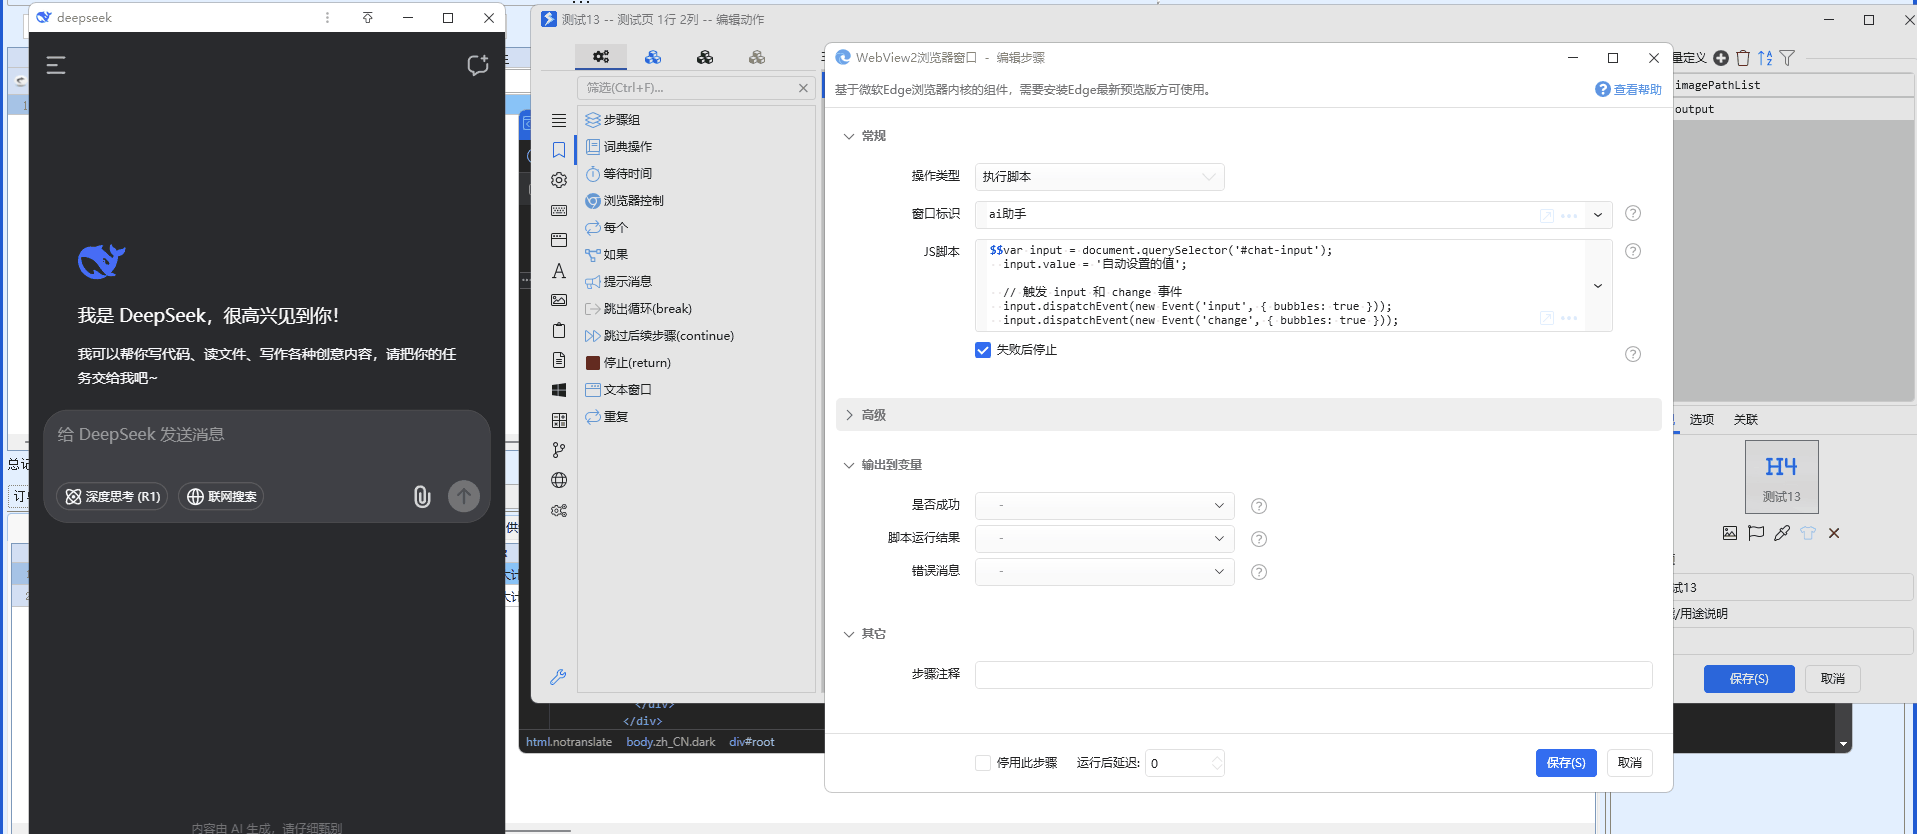Focus the 步骤注释 input field
This screenshot has height=834, width=1917.
1313,675
